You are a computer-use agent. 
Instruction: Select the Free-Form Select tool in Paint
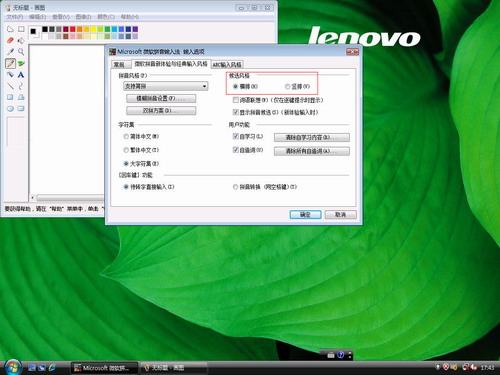[10, 29]
